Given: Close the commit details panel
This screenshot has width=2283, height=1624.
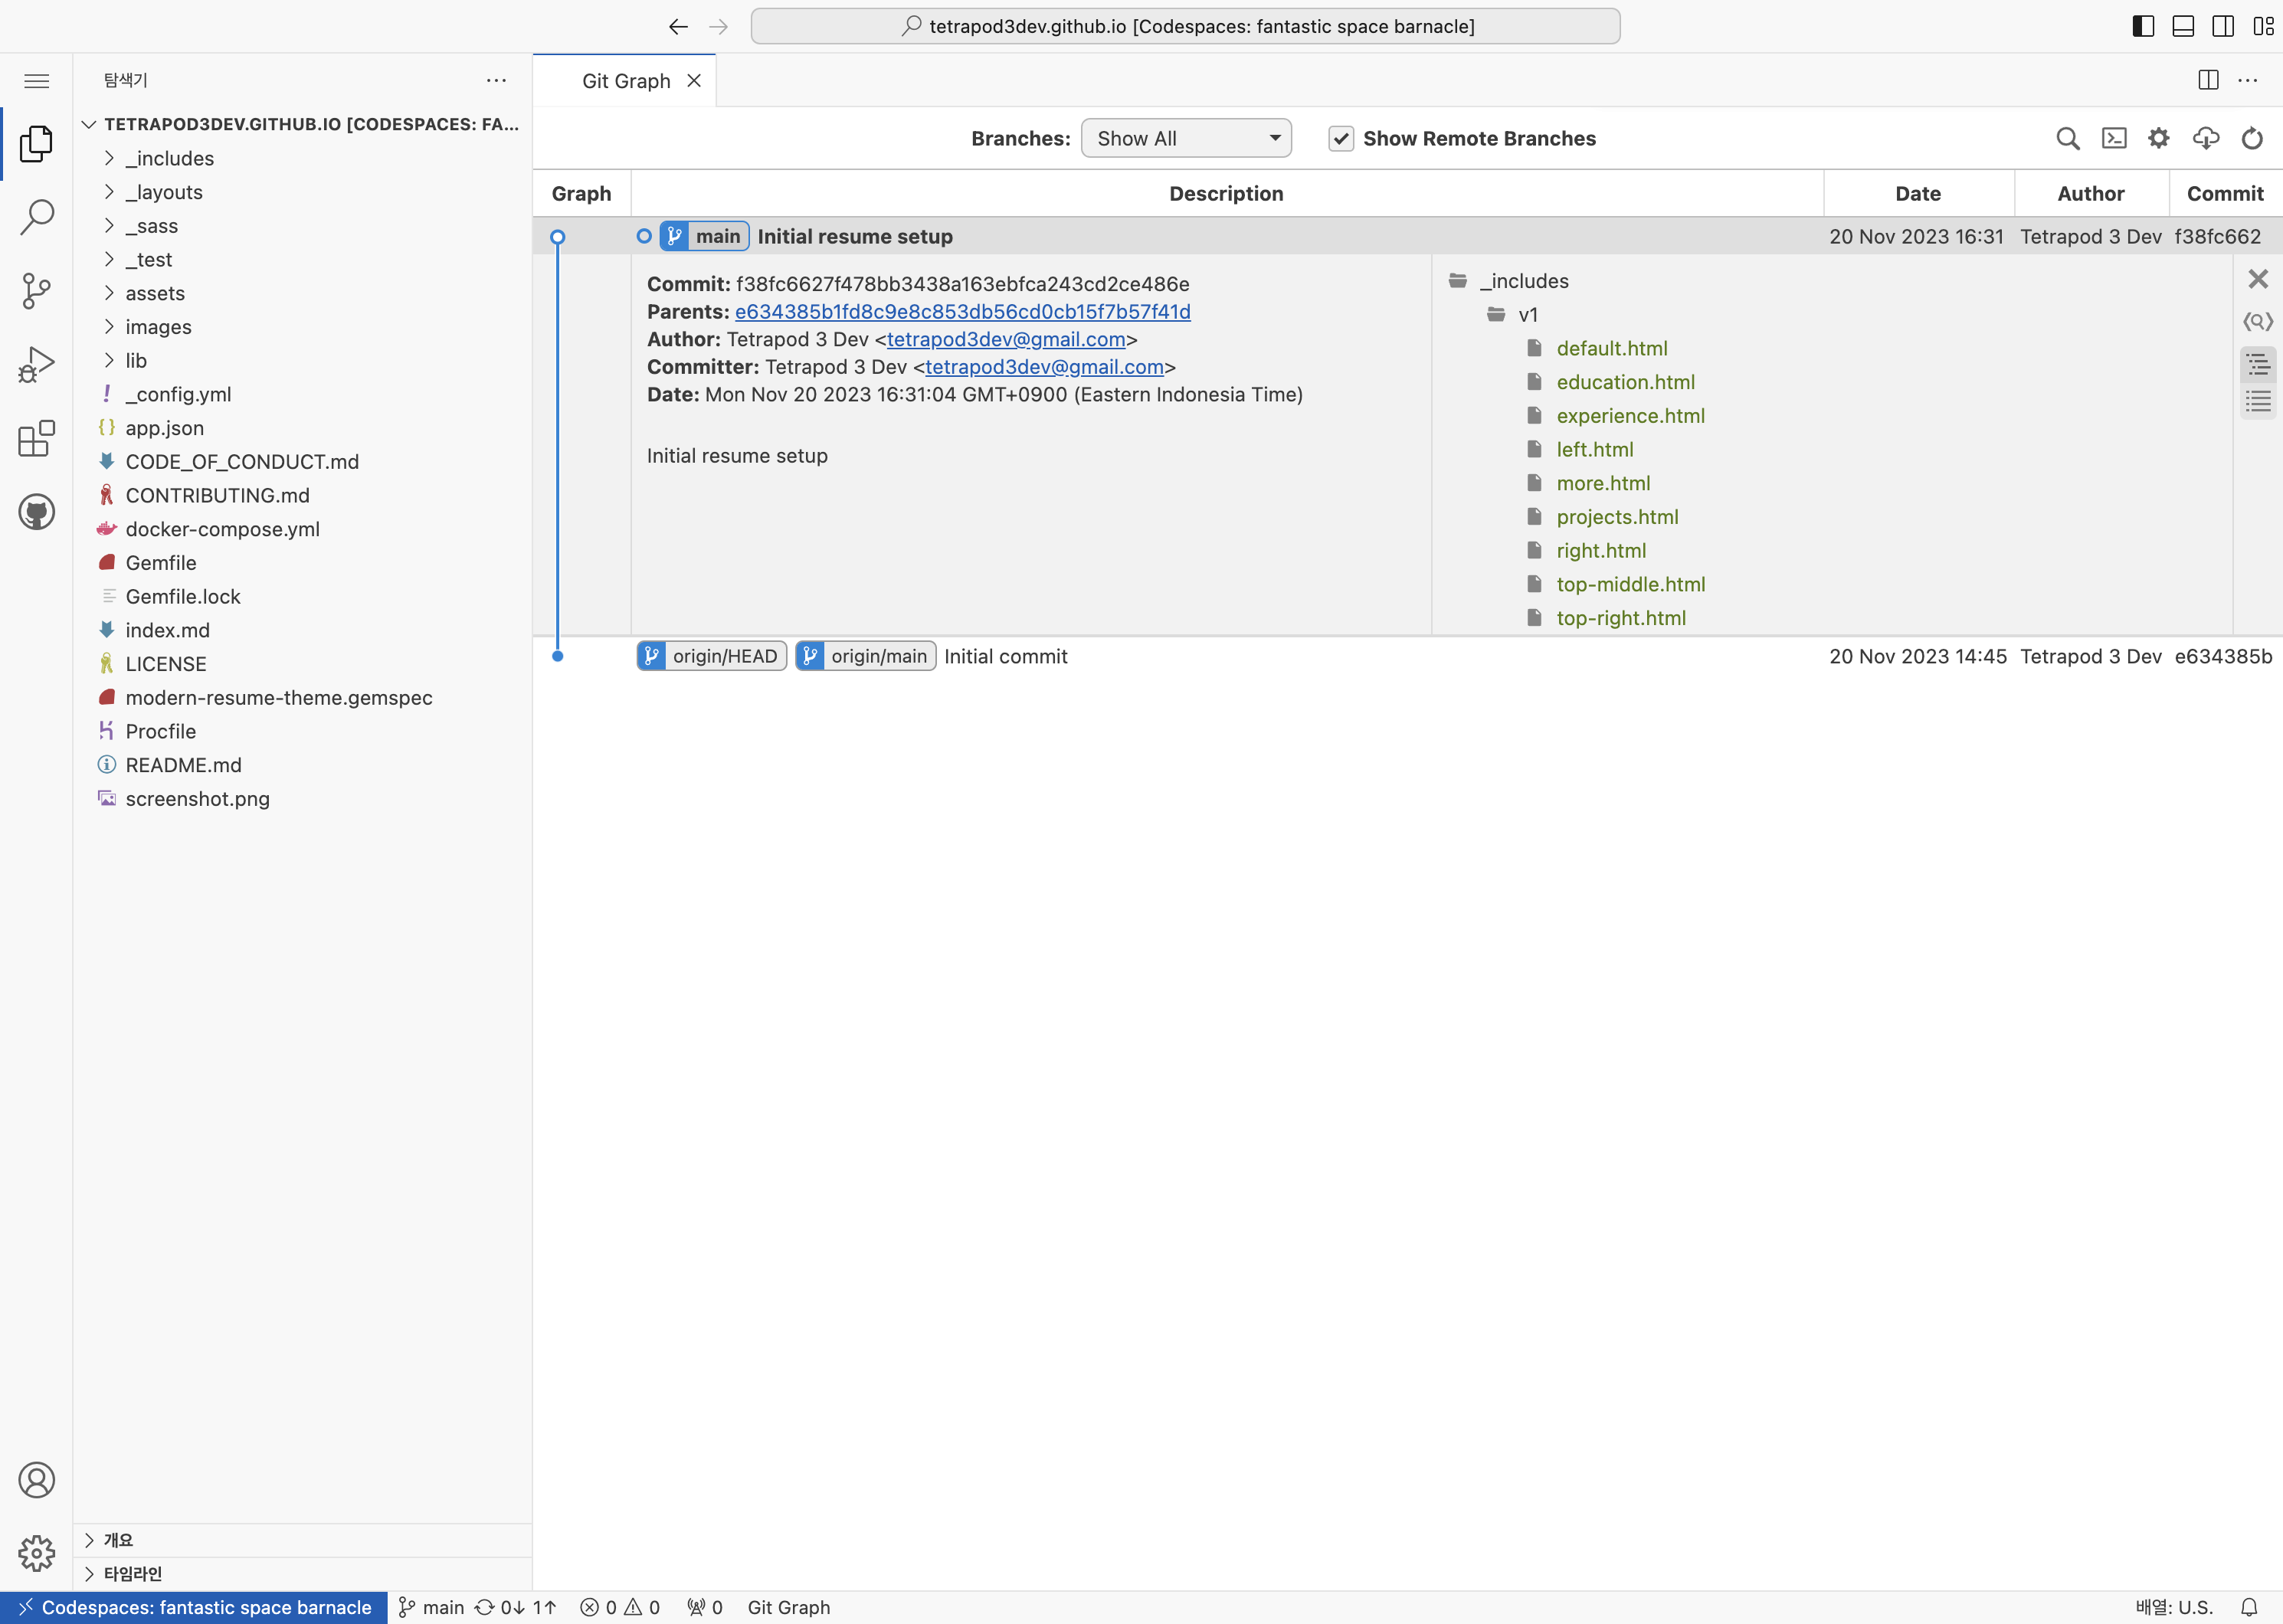Looking at the screenshot, I should (x=2258, y=279).
